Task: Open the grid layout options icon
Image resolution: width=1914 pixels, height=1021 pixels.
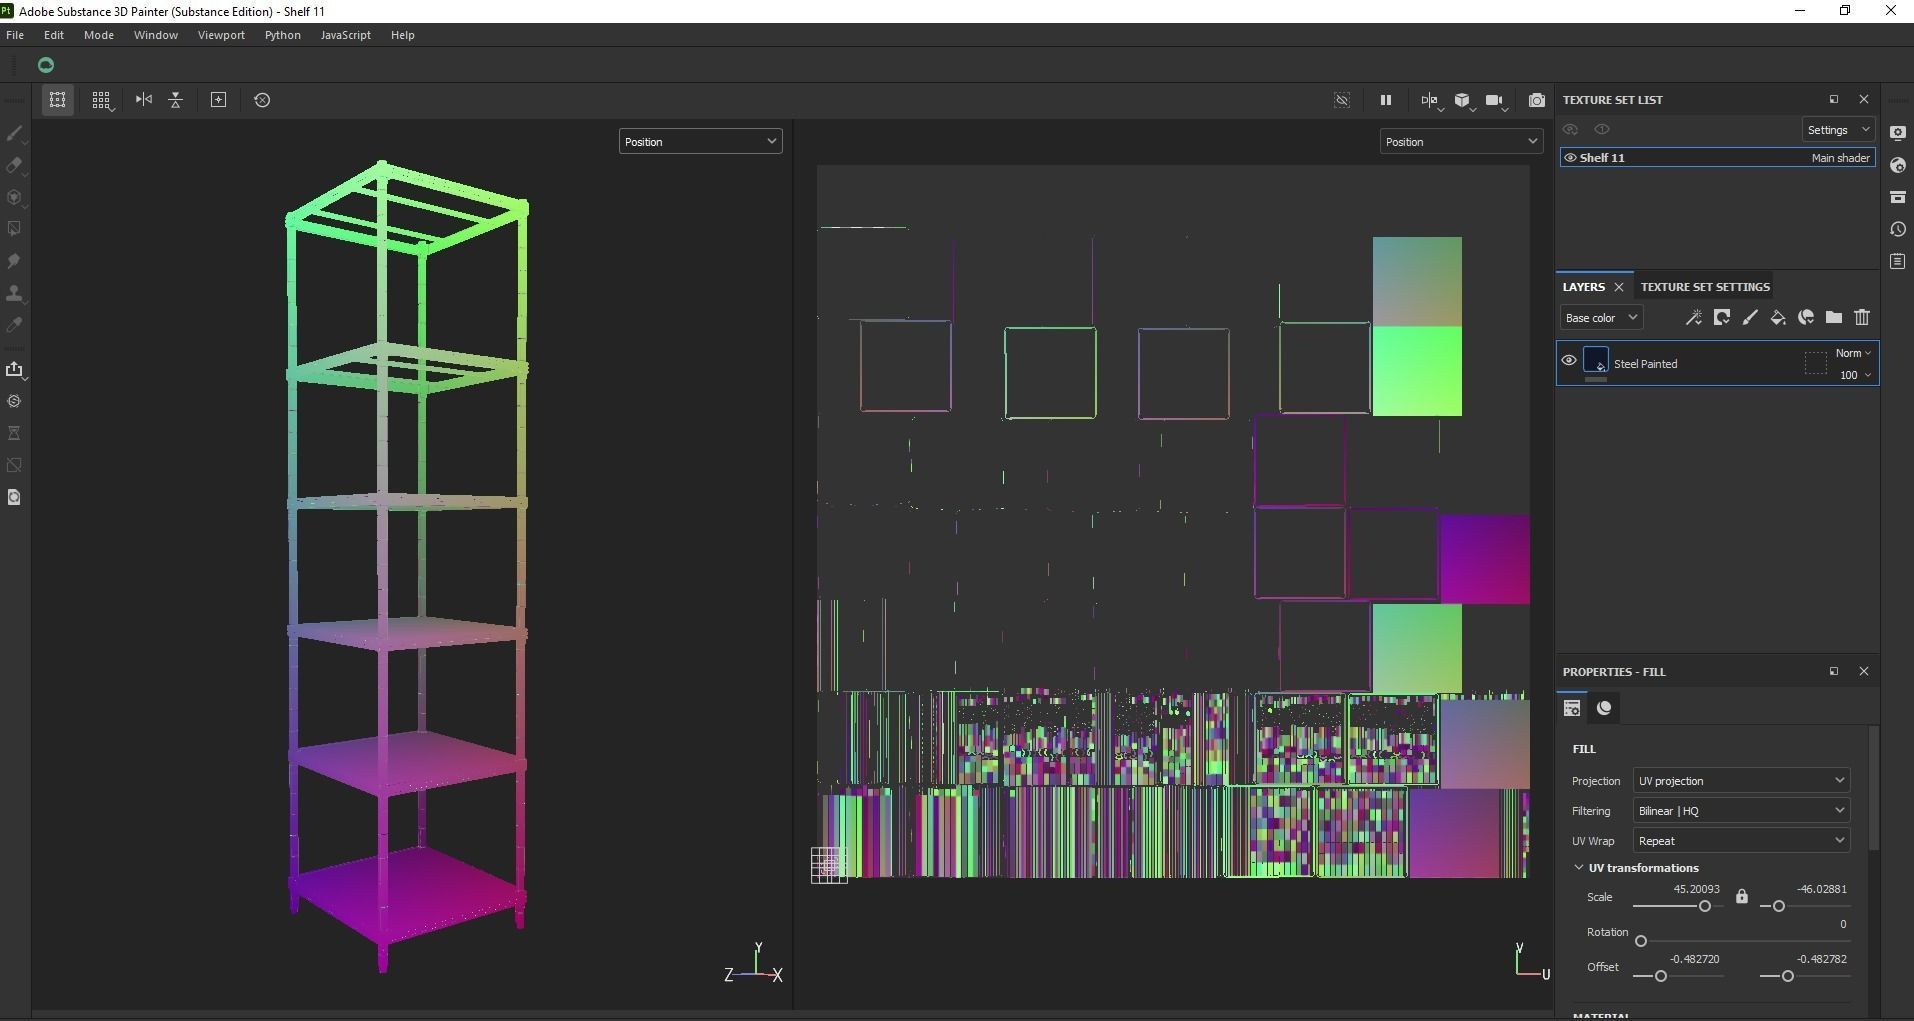Action: (x=101, y=100)
